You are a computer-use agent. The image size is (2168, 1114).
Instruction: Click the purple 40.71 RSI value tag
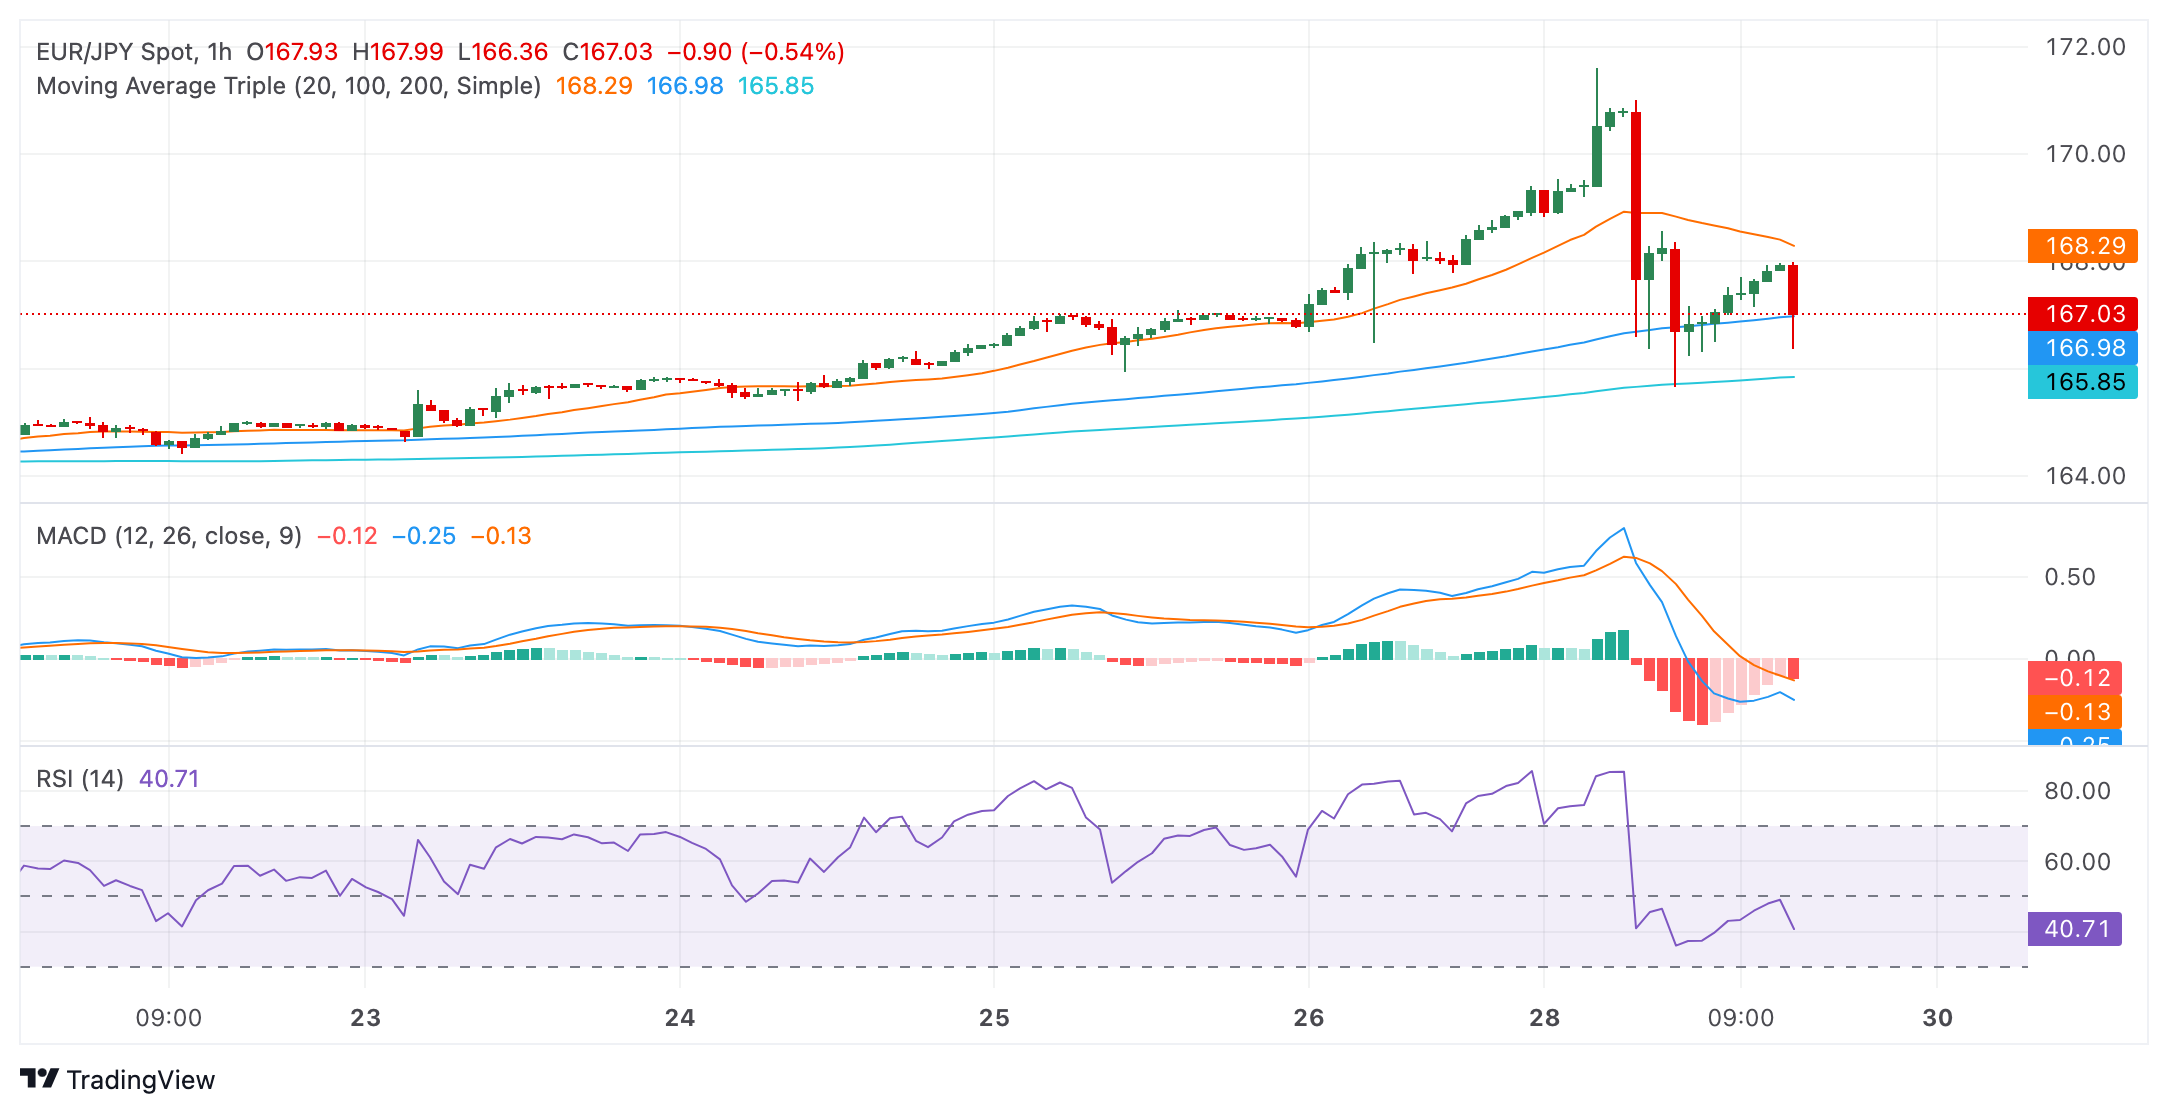click(x=2075, y=929)
